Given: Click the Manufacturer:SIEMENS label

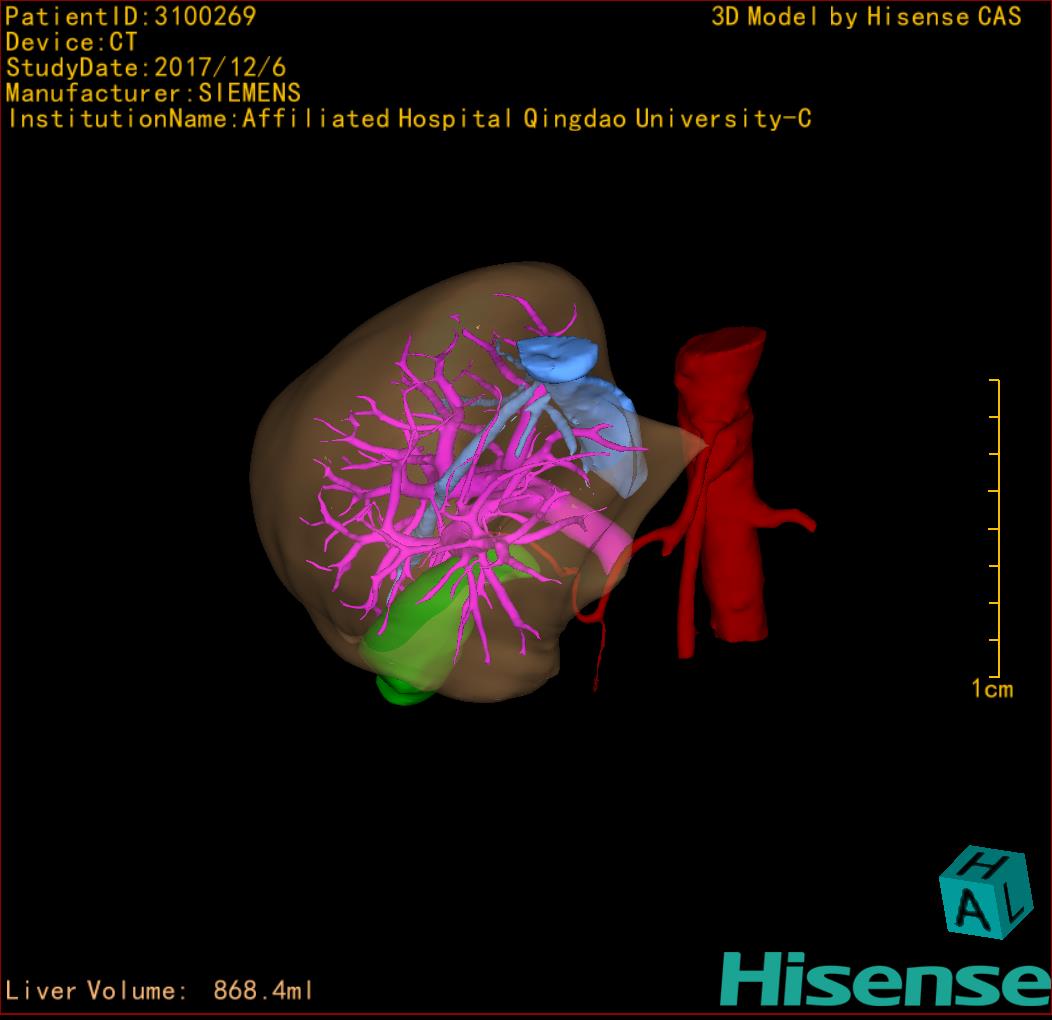Looking at the screenshot, I should 153,93.
